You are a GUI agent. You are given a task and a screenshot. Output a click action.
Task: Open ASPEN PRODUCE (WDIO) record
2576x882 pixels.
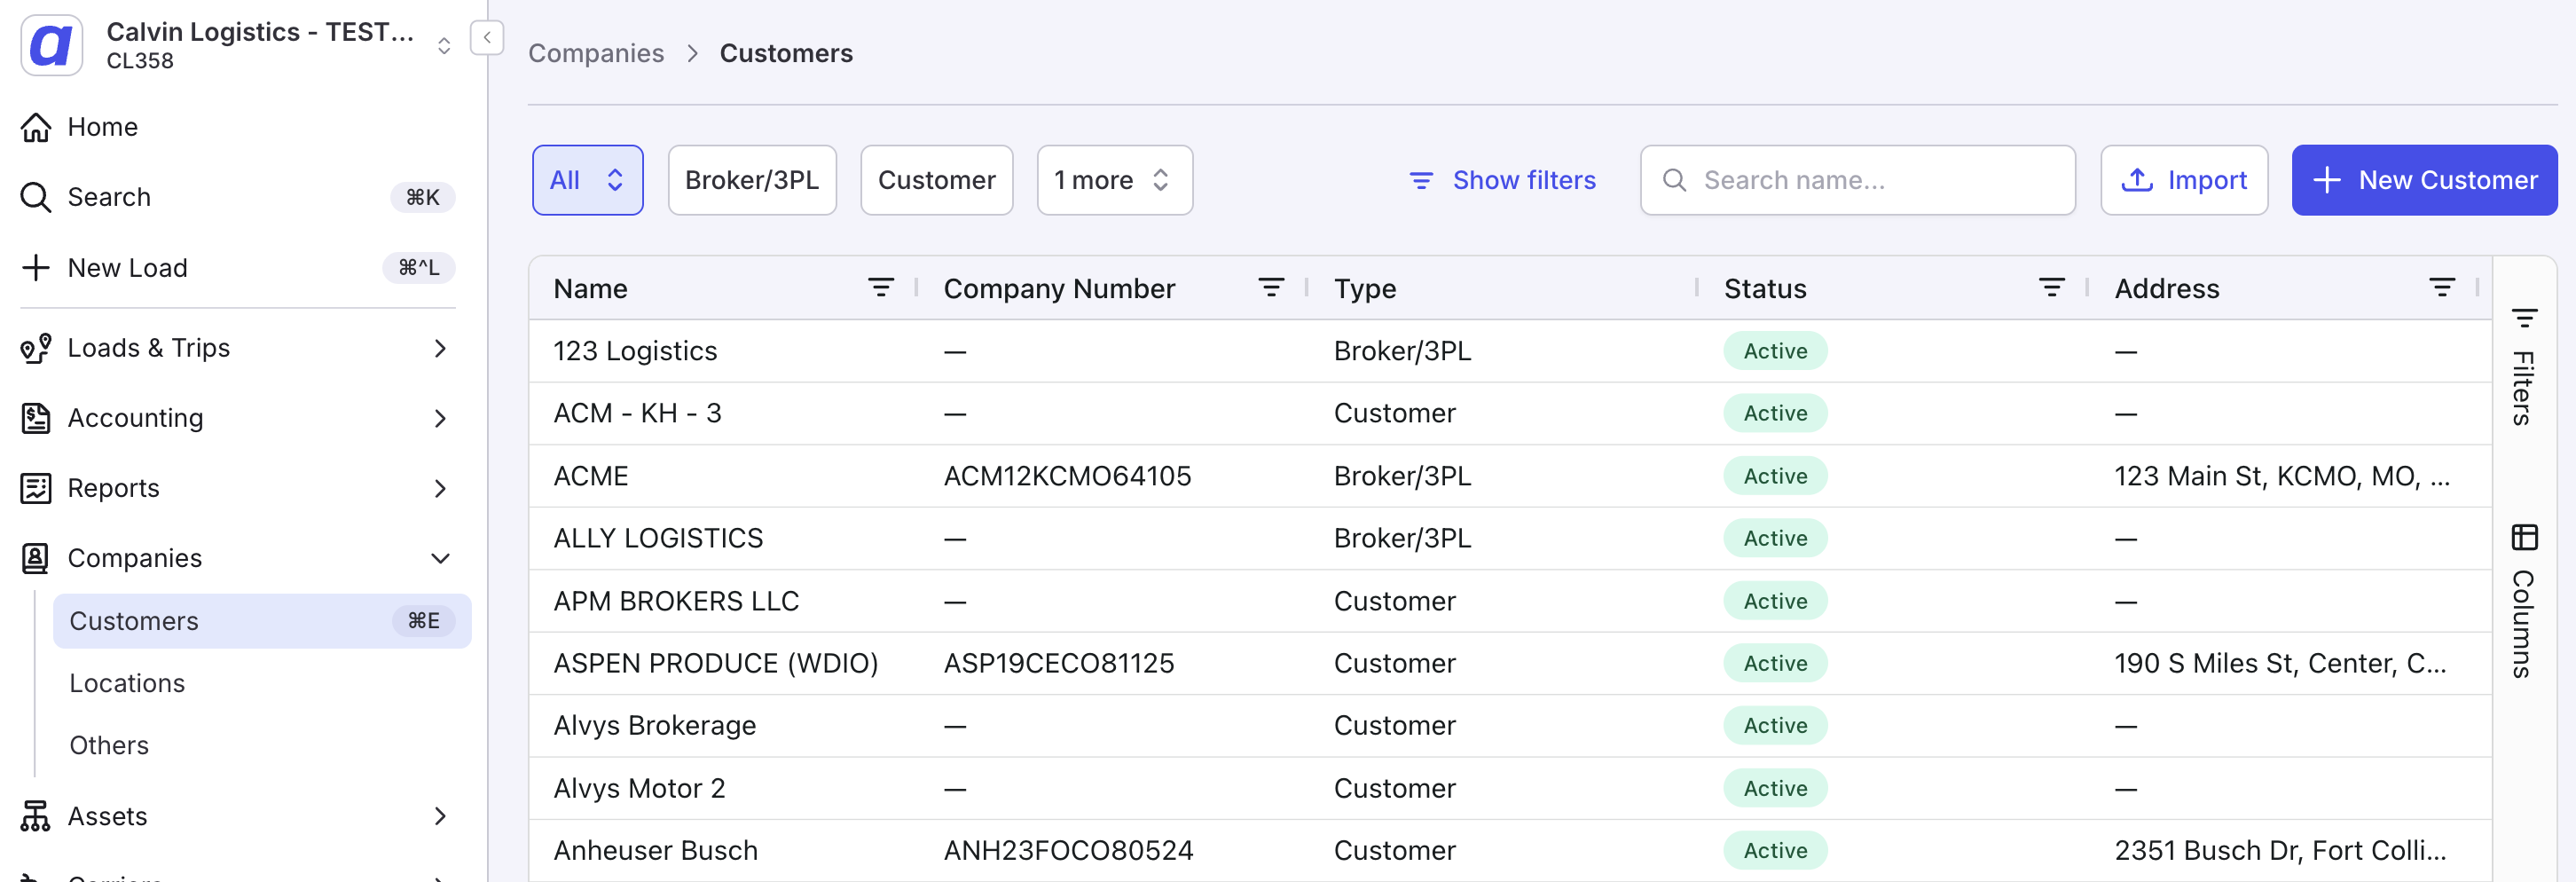[x=1510, y=663]
